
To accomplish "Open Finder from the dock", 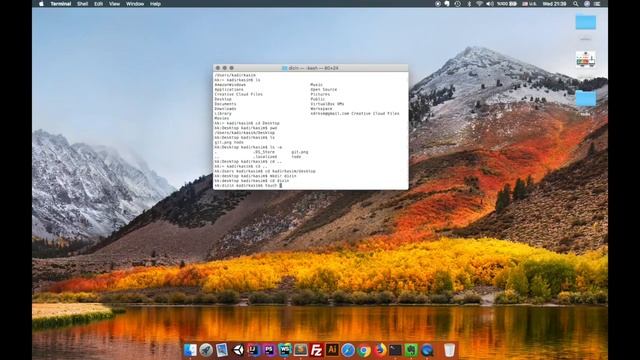I will click(x=190, y=350).
